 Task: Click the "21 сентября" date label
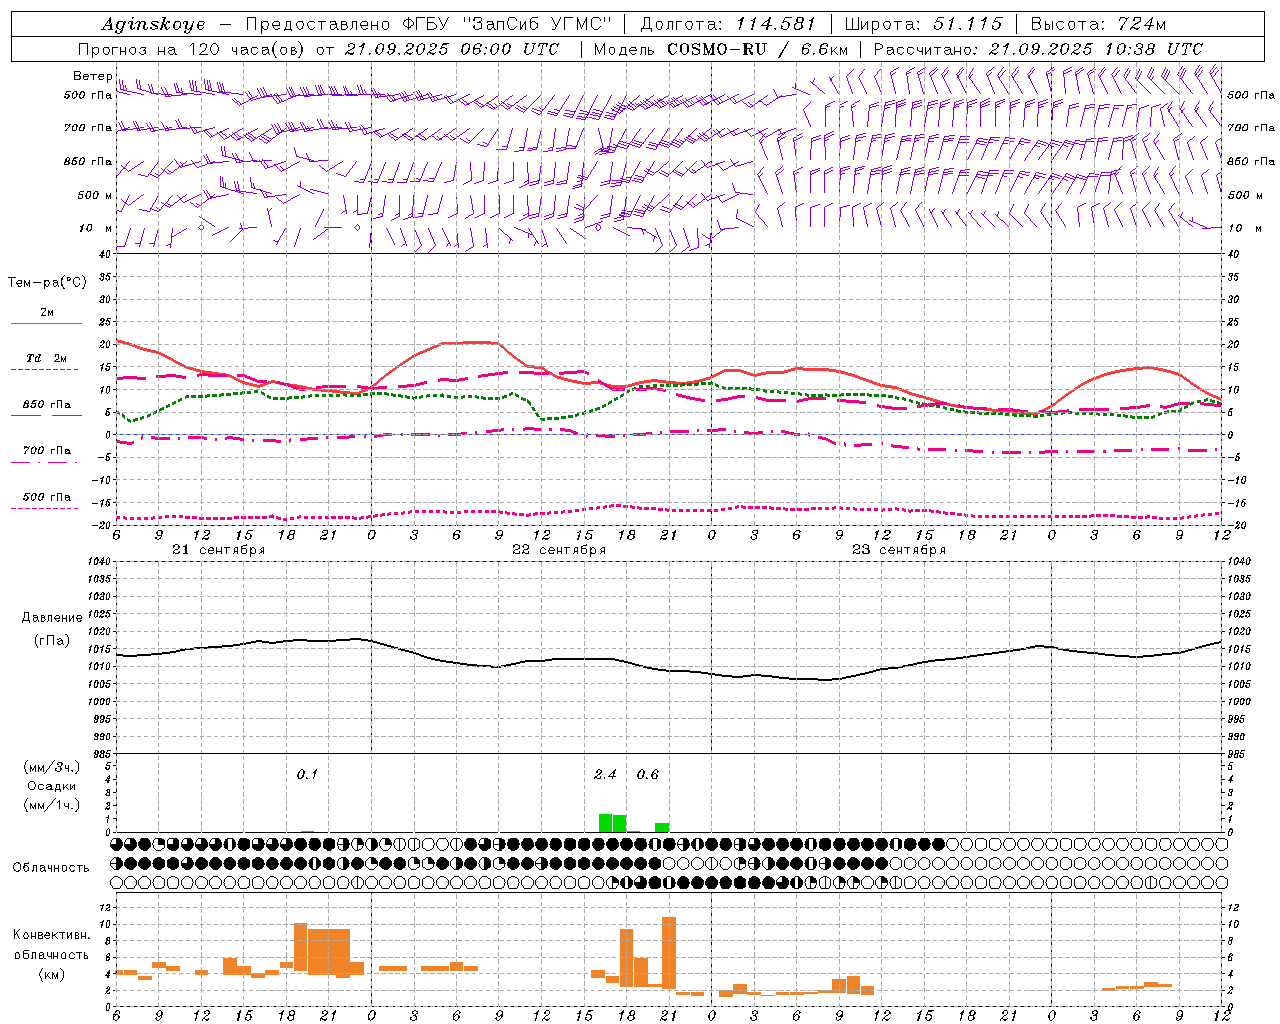coord(219,550)
